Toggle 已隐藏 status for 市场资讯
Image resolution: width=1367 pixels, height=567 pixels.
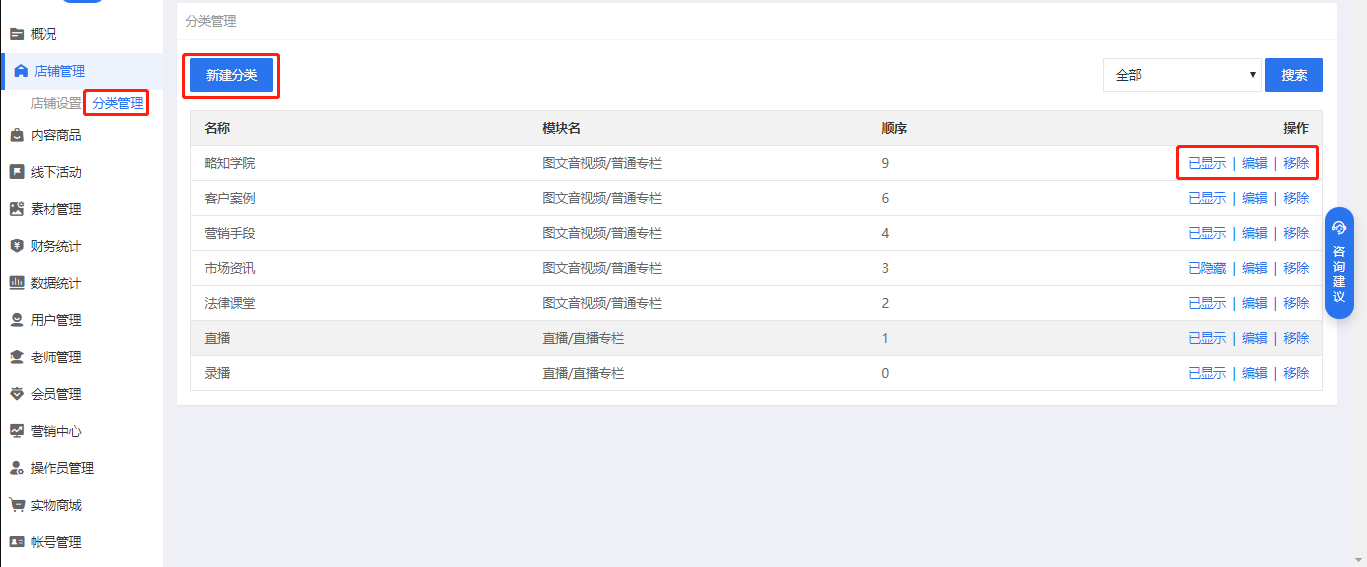click(1207, 268)
